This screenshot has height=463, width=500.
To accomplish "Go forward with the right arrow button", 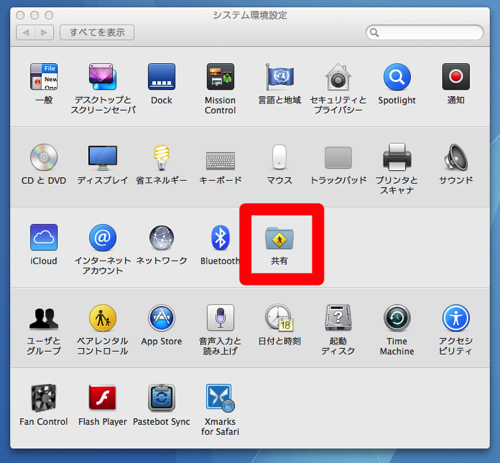I will point(44,33).
